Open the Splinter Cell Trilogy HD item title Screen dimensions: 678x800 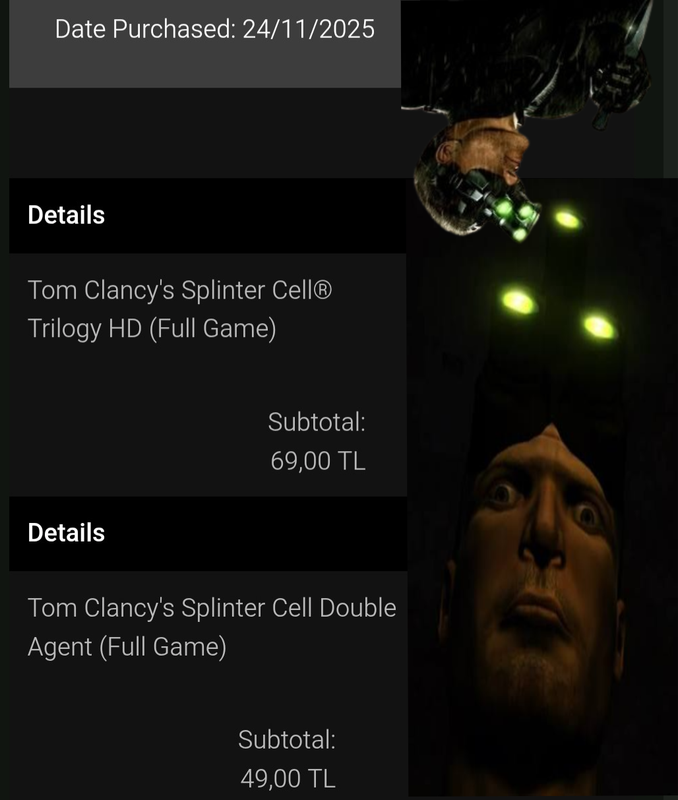(x=180, y=309)
